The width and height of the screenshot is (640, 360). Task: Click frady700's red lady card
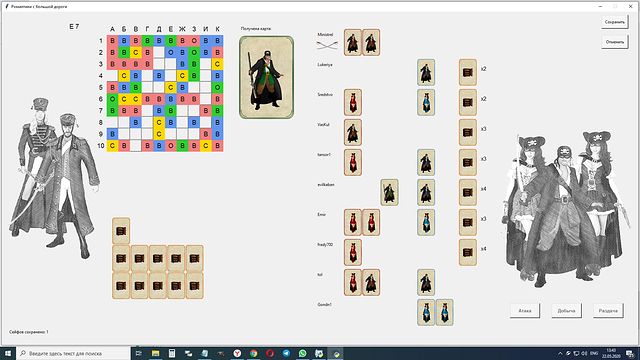353,252
